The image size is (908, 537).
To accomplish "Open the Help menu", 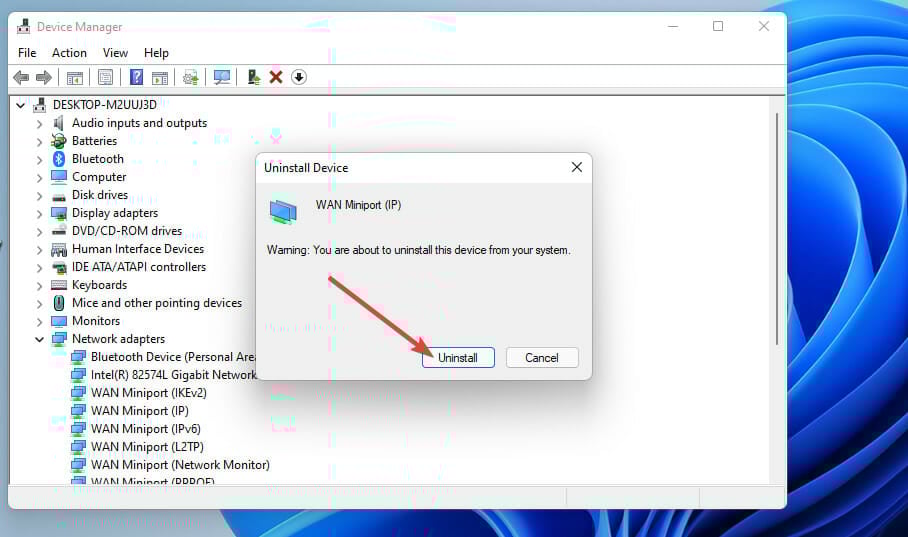I will pyautogui.click(x=156, y=53).
